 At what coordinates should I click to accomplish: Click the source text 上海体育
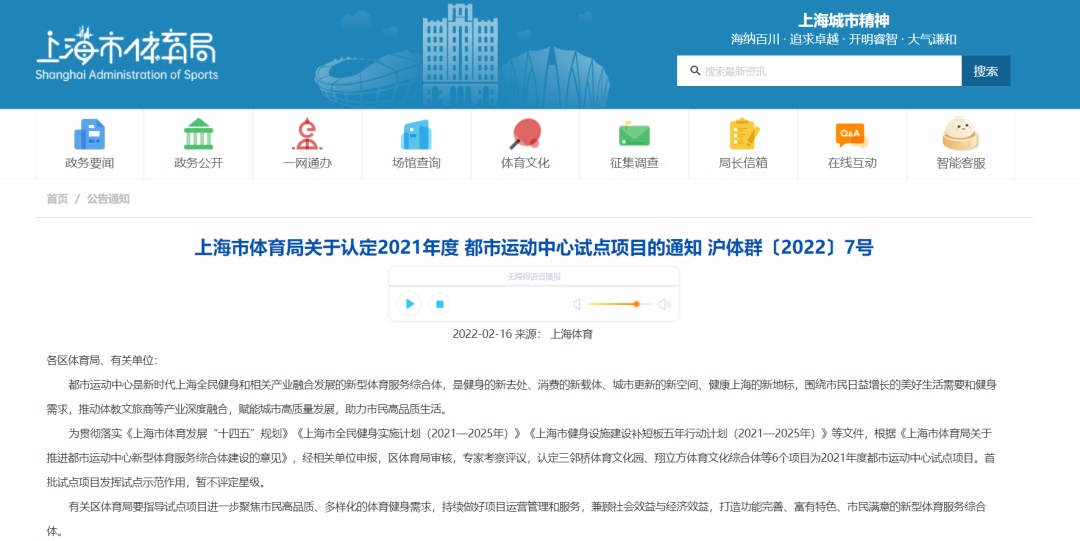[x=572, y=334]
